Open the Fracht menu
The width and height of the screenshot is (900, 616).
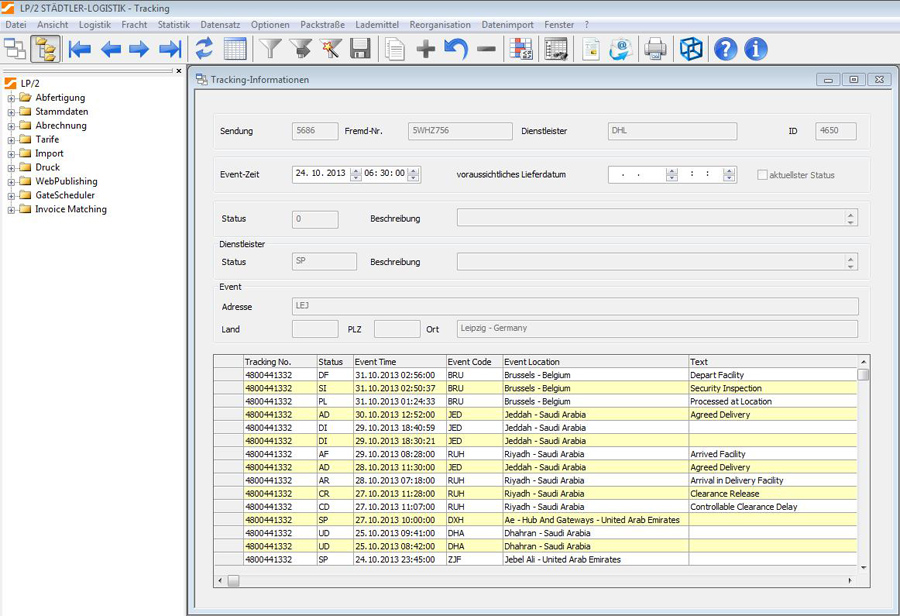click(x=134, y=25)
